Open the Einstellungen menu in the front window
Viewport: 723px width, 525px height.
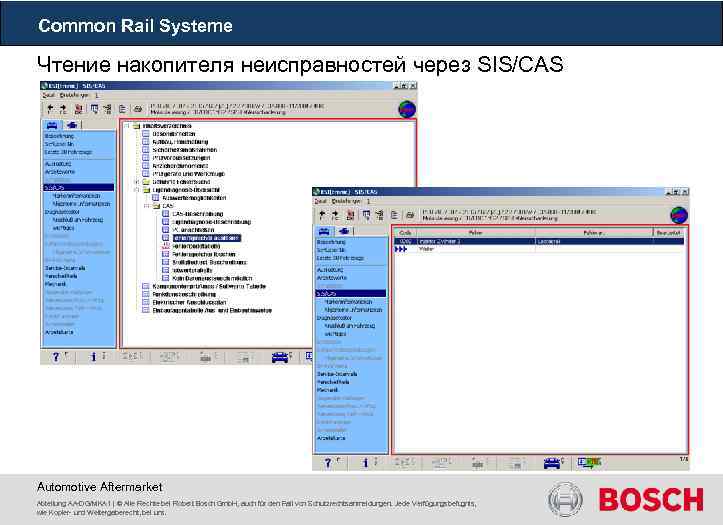[346, 201]
